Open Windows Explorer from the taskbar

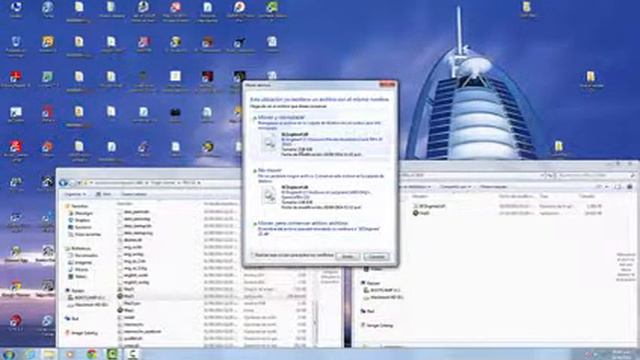click(x=50, y=354)
